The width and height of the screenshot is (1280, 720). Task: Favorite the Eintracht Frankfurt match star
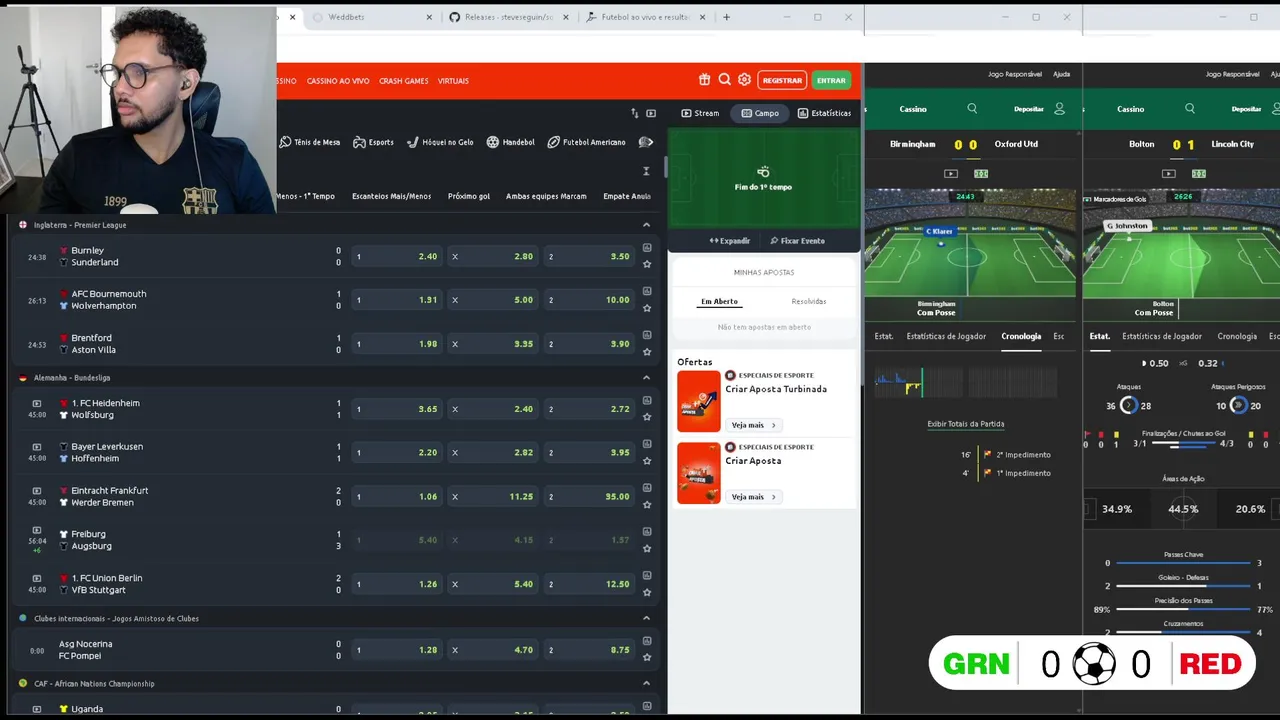pos(647,504)
